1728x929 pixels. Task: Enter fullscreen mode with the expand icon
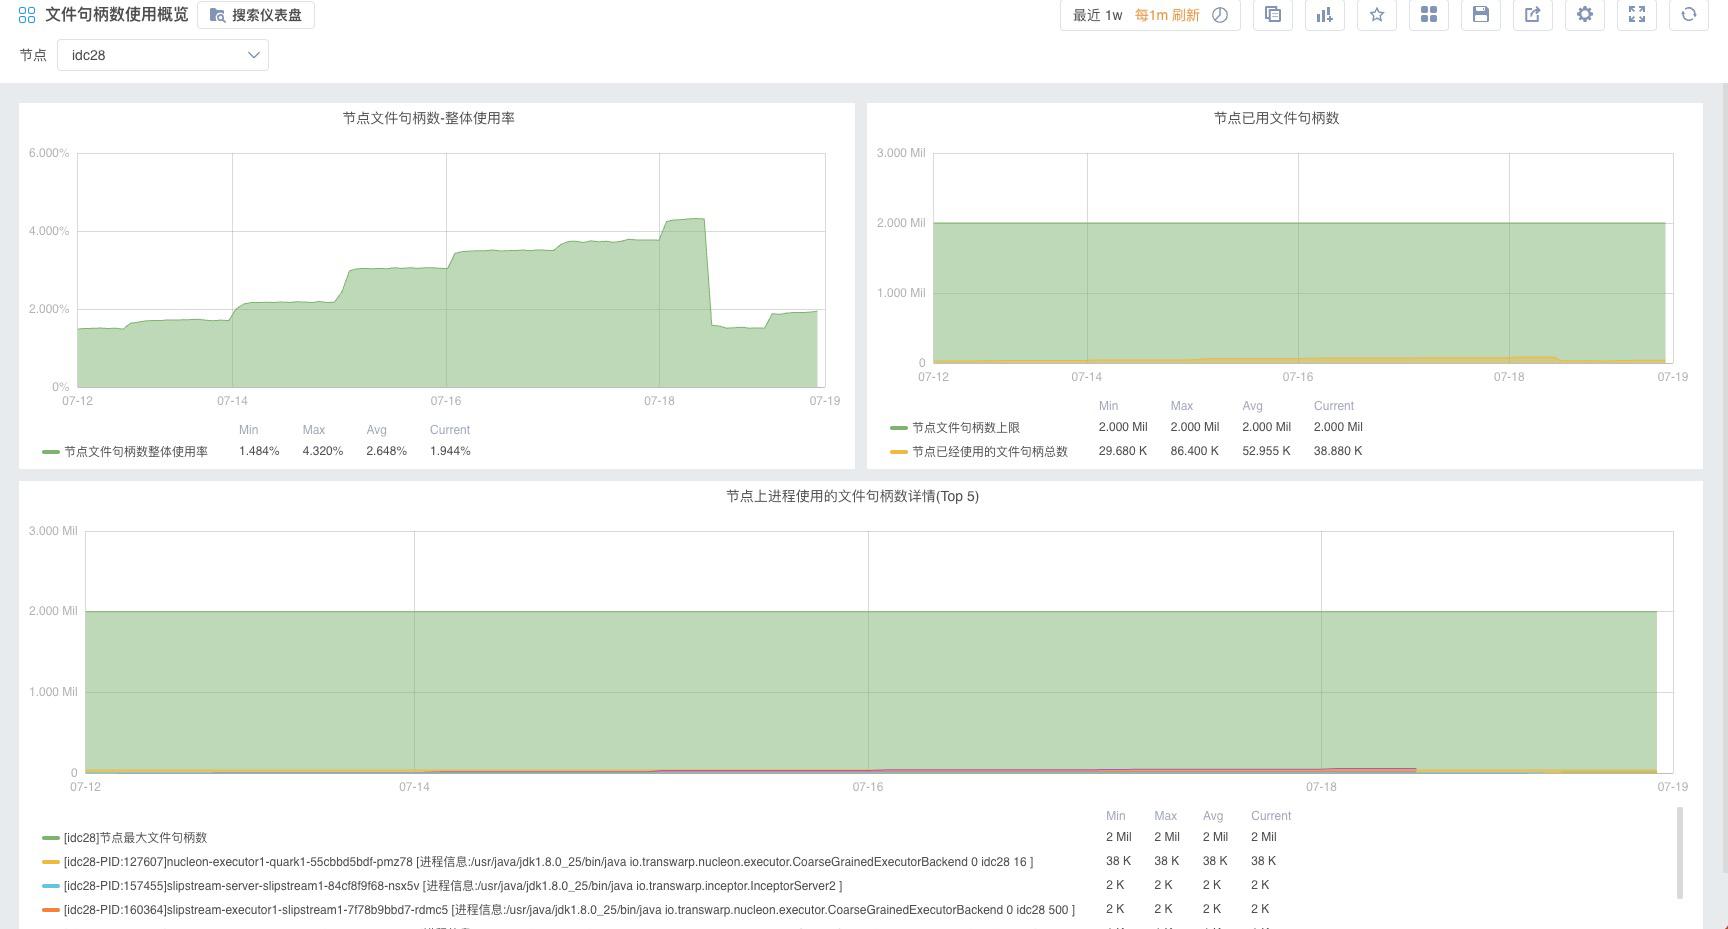coord(1637,14)
